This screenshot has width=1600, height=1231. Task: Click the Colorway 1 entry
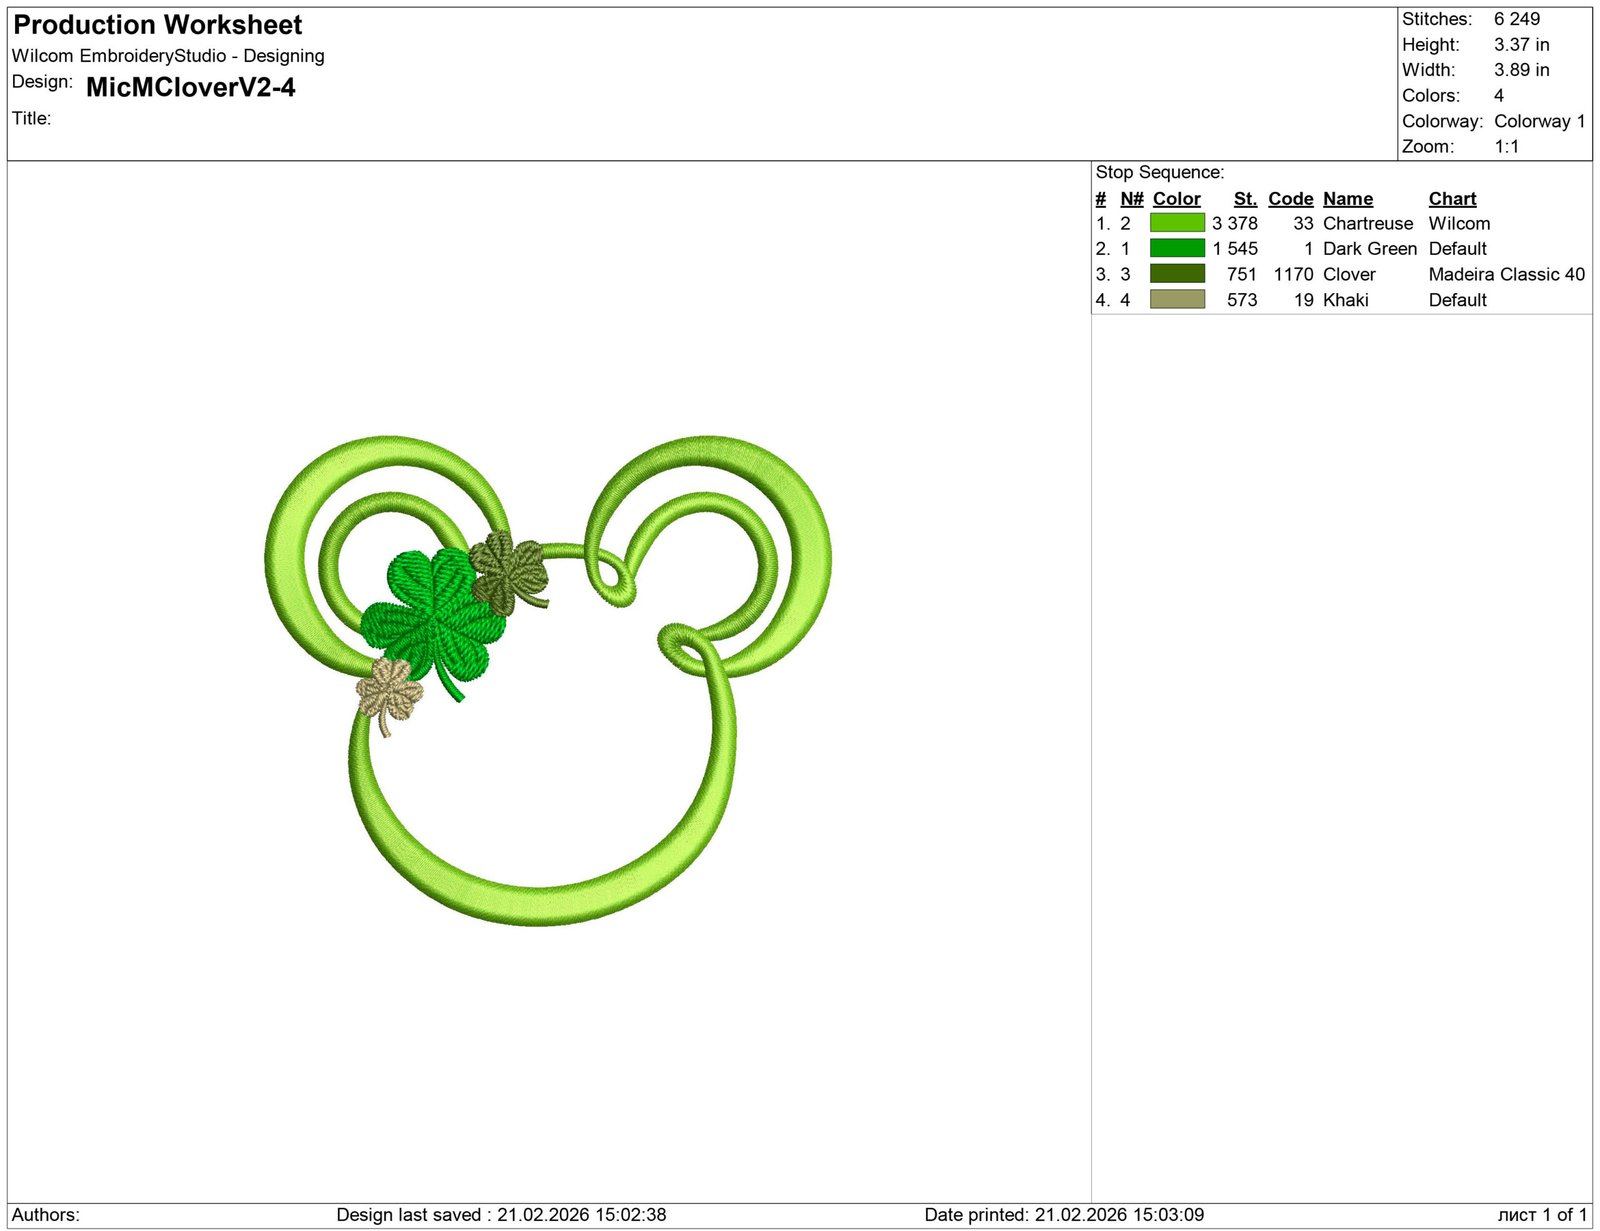tap(1540, 121)
